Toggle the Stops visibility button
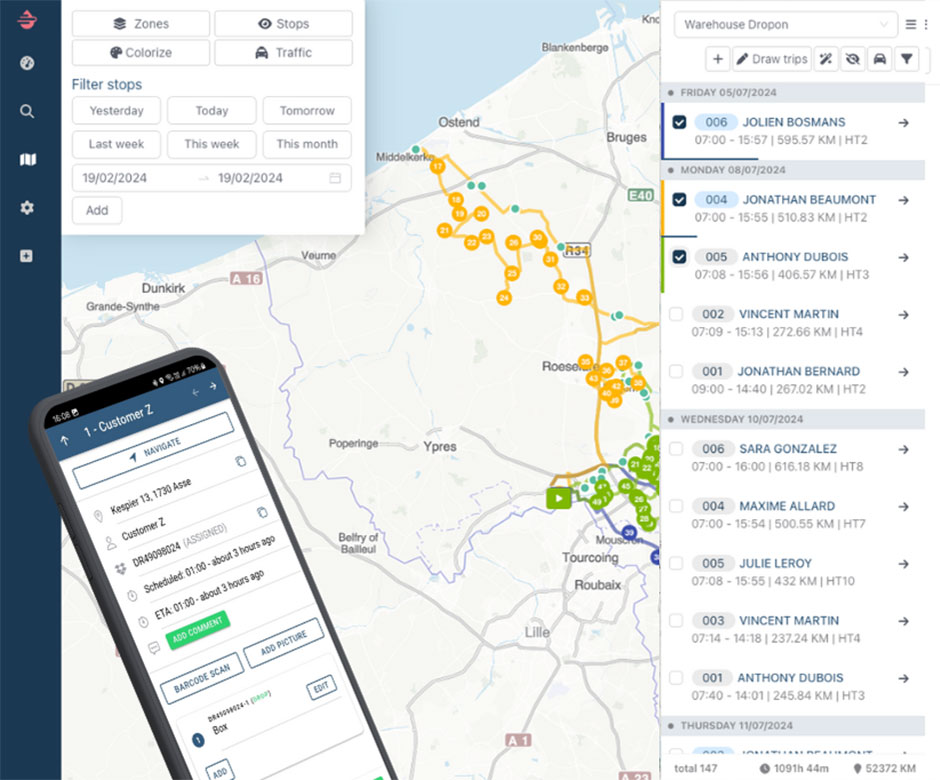 point(284,24)
